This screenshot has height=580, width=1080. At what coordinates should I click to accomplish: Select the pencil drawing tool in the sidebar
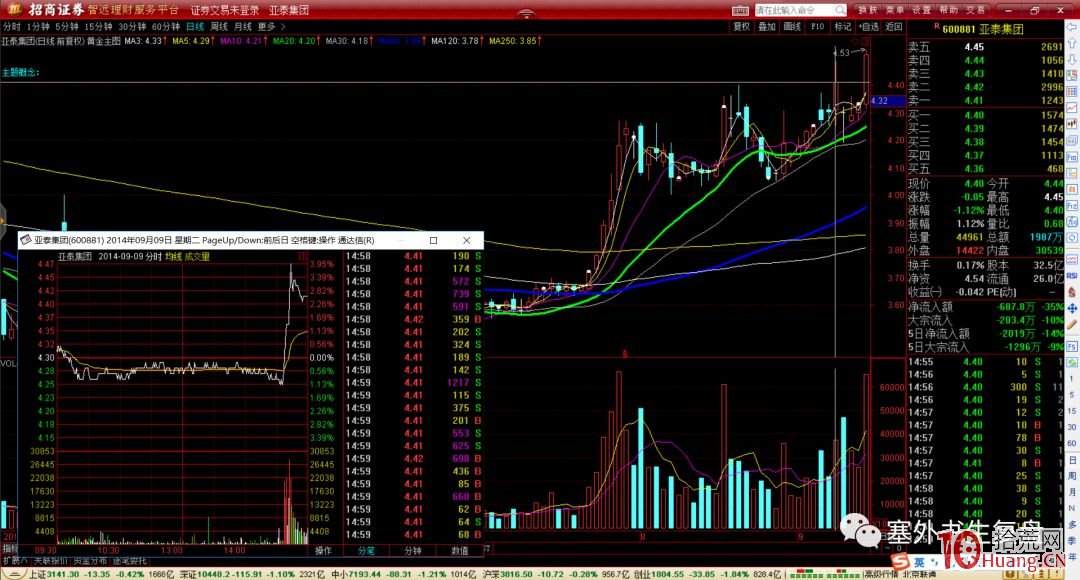[x=1072, y=325]
